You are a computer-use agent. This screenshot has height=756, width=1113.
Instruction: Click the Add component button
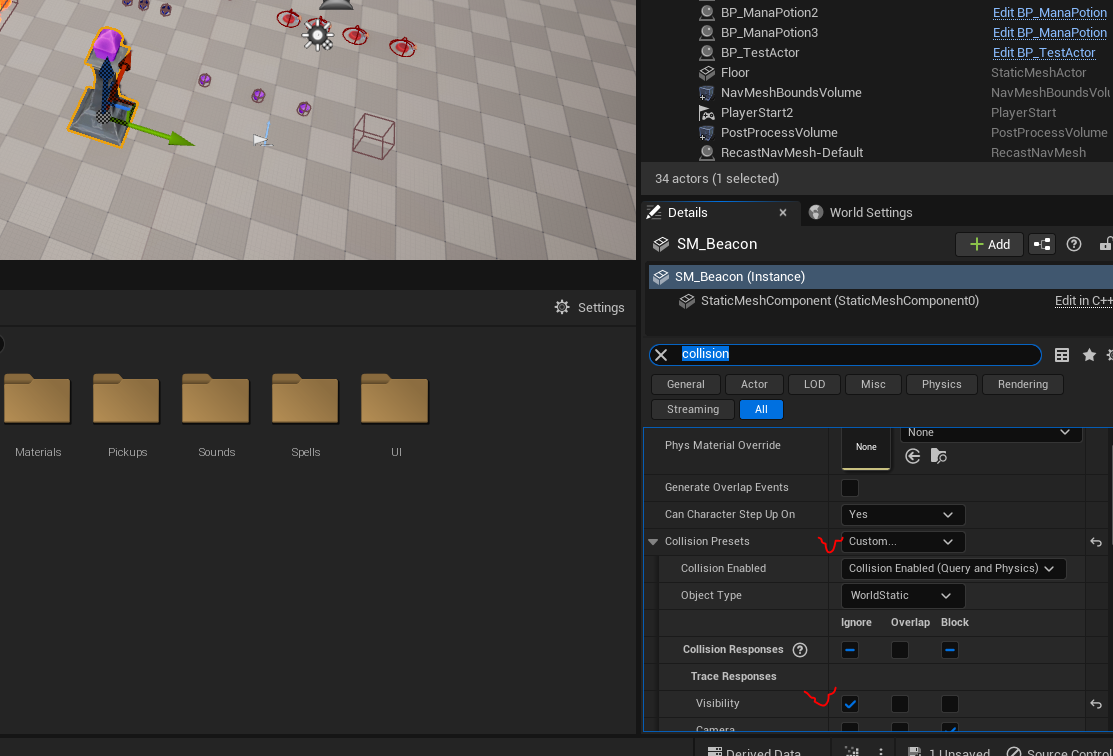point(989,244)
